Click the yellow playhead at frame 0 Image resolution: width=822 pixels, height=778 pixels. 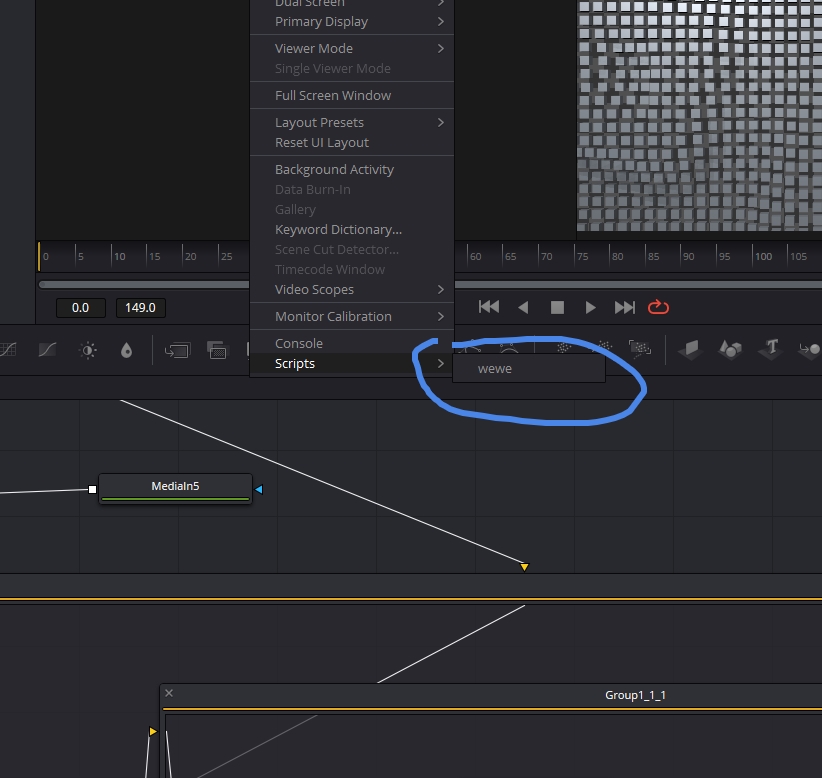39,256
